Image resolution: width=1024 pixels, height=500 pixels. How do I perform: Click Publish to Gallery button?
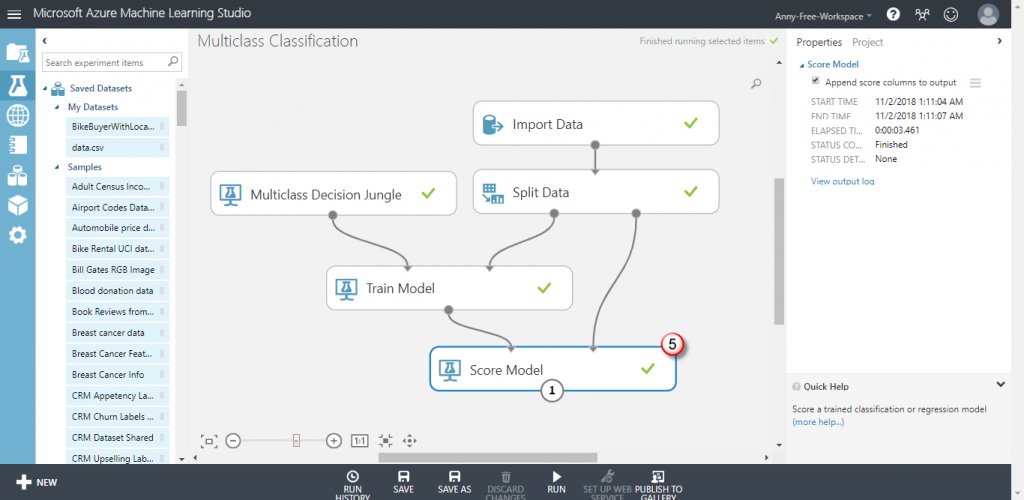coord(658,486)
